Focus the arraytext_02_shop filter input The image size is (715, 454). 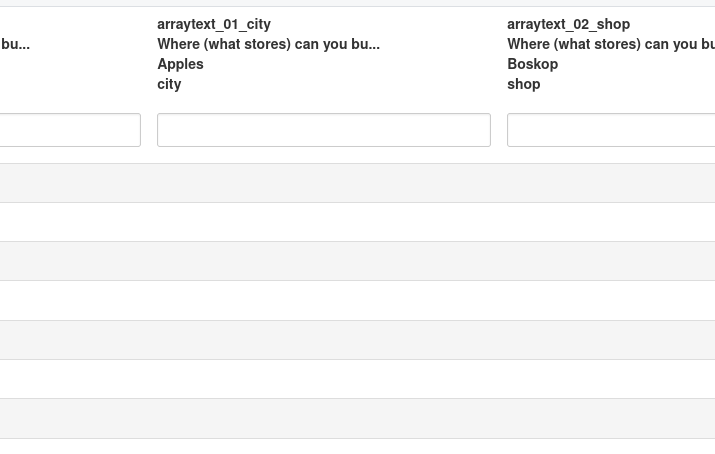coord(610,130)
